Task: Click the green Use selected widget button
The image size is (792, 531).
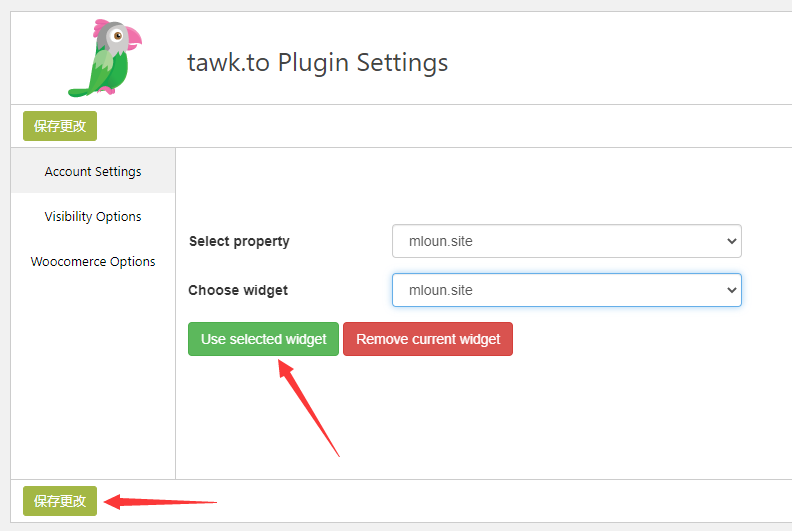Action: (x=263, y=339)
